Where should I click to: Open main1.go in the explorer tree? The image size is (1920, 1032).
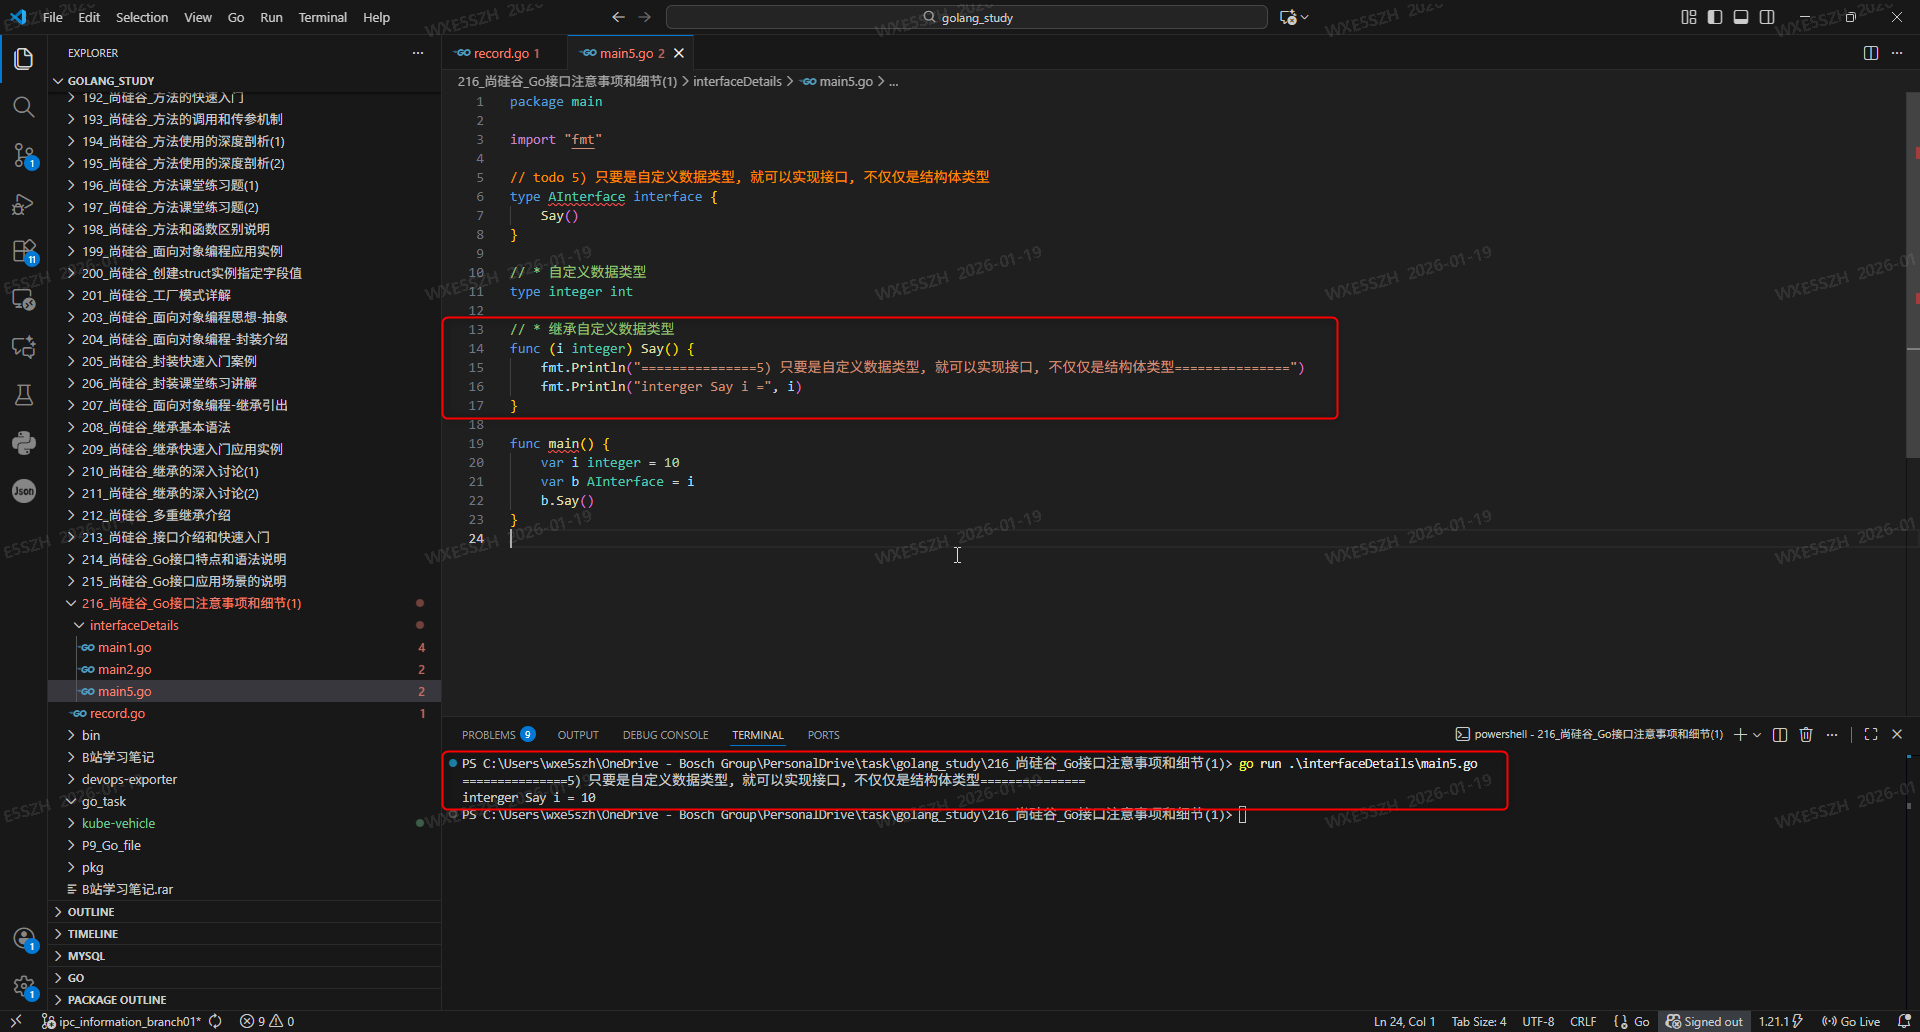[244, 647]
